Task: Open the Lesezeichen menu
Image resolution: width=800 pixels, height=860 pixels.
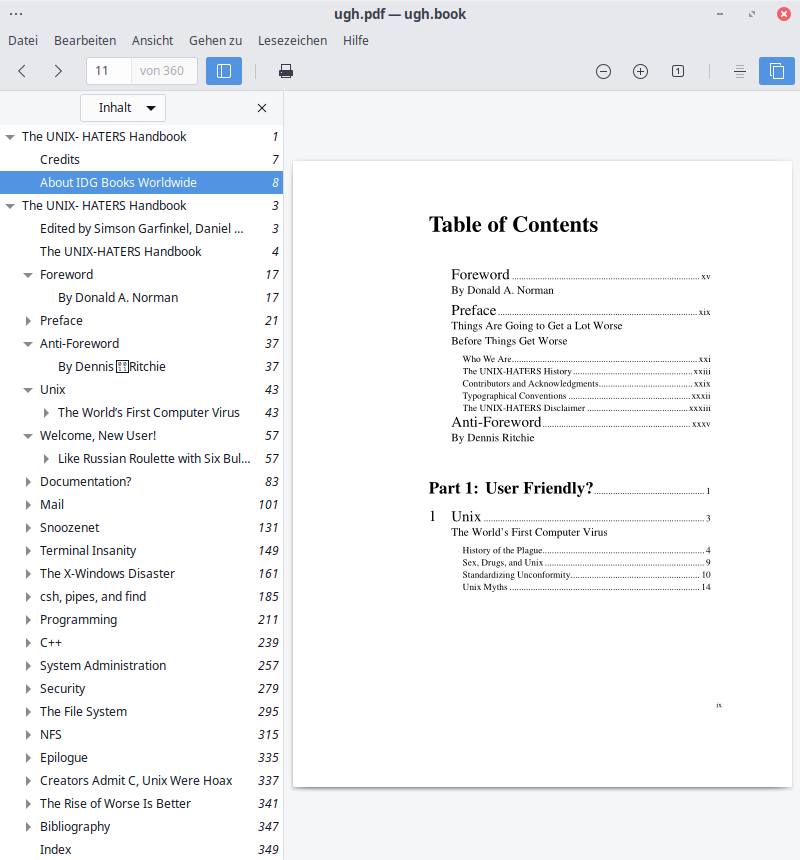Action: pyautogui.click(x=292, y=41)
